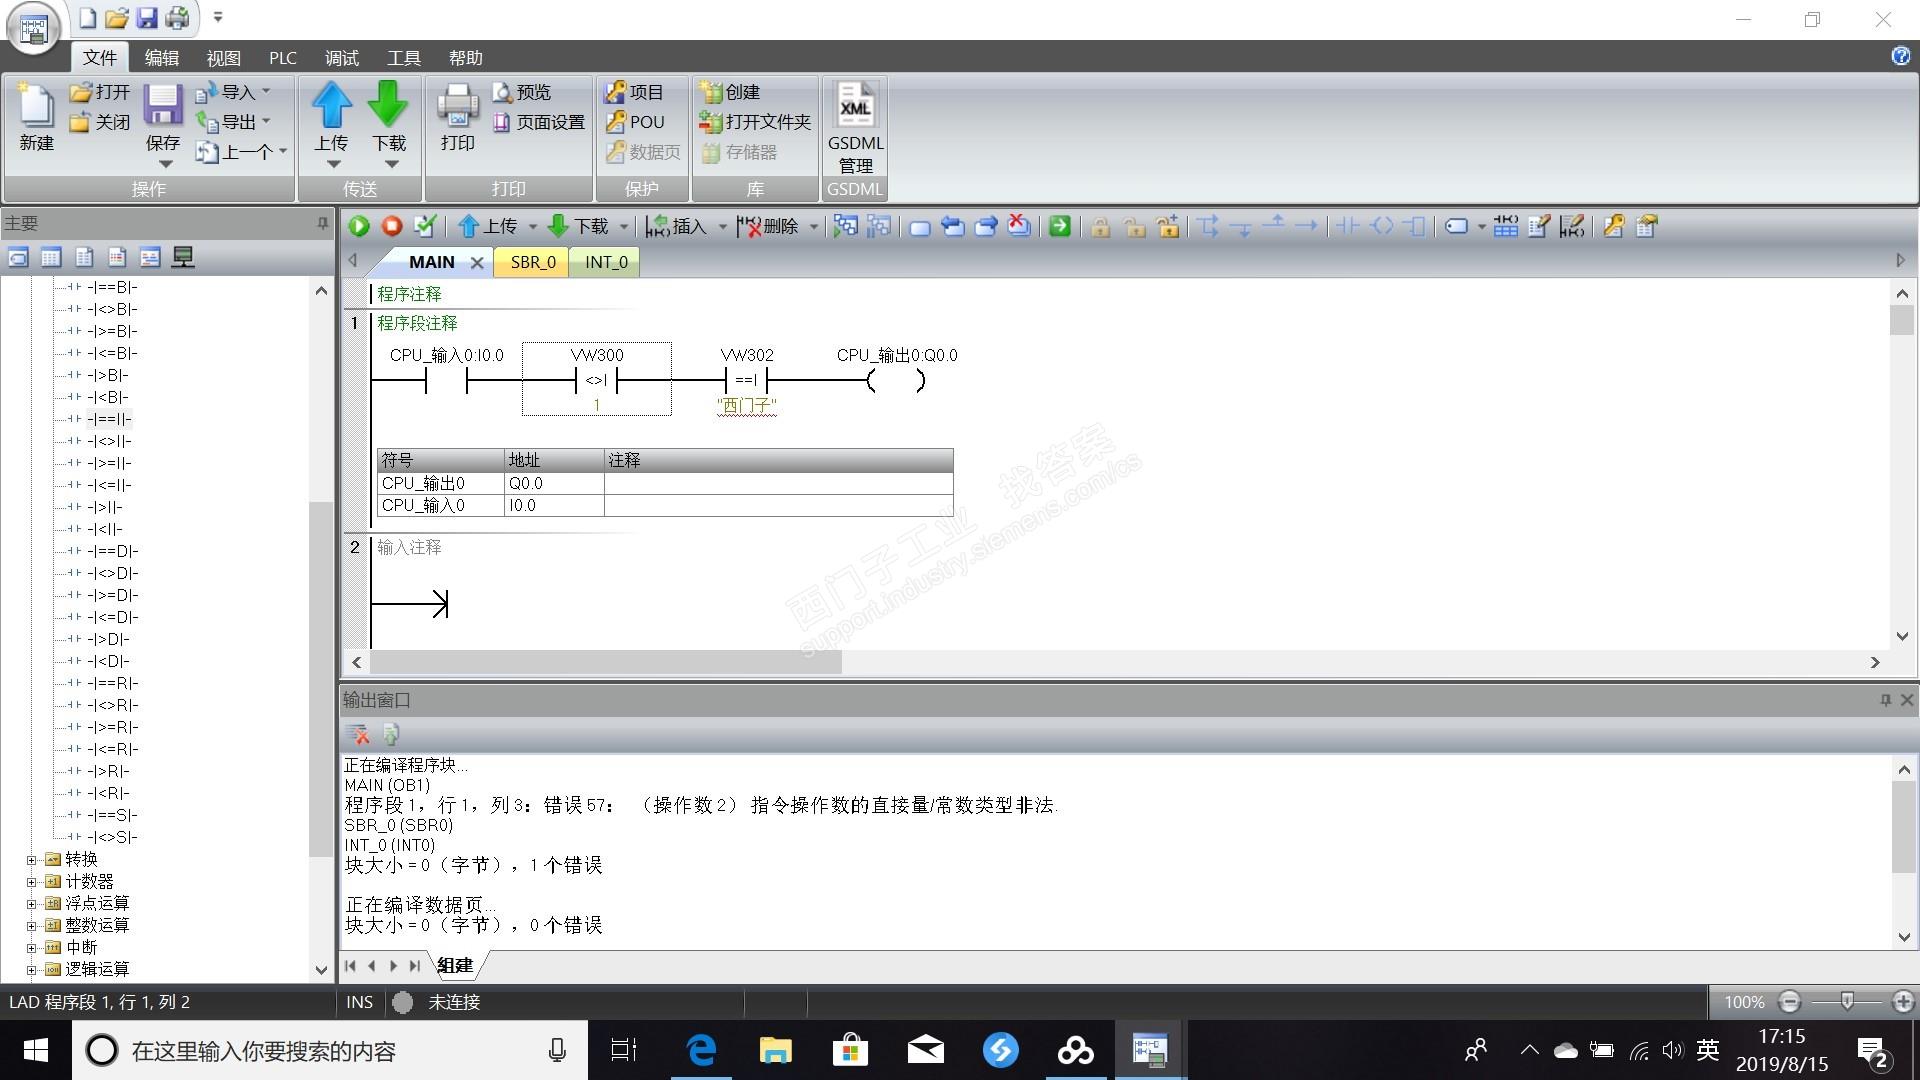Click 页面设置 button in print group
This screenshot has height=1080, width=1920.
point(540,122)
